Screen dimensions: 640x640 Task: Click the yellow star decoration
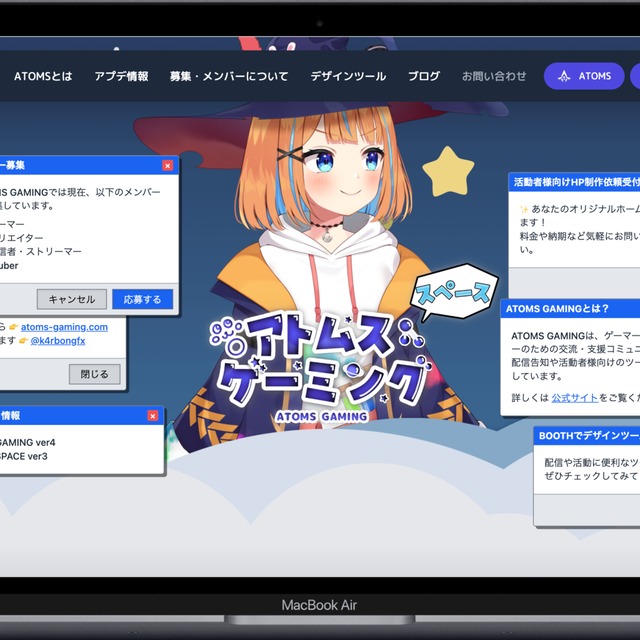[x=447, y=172]
